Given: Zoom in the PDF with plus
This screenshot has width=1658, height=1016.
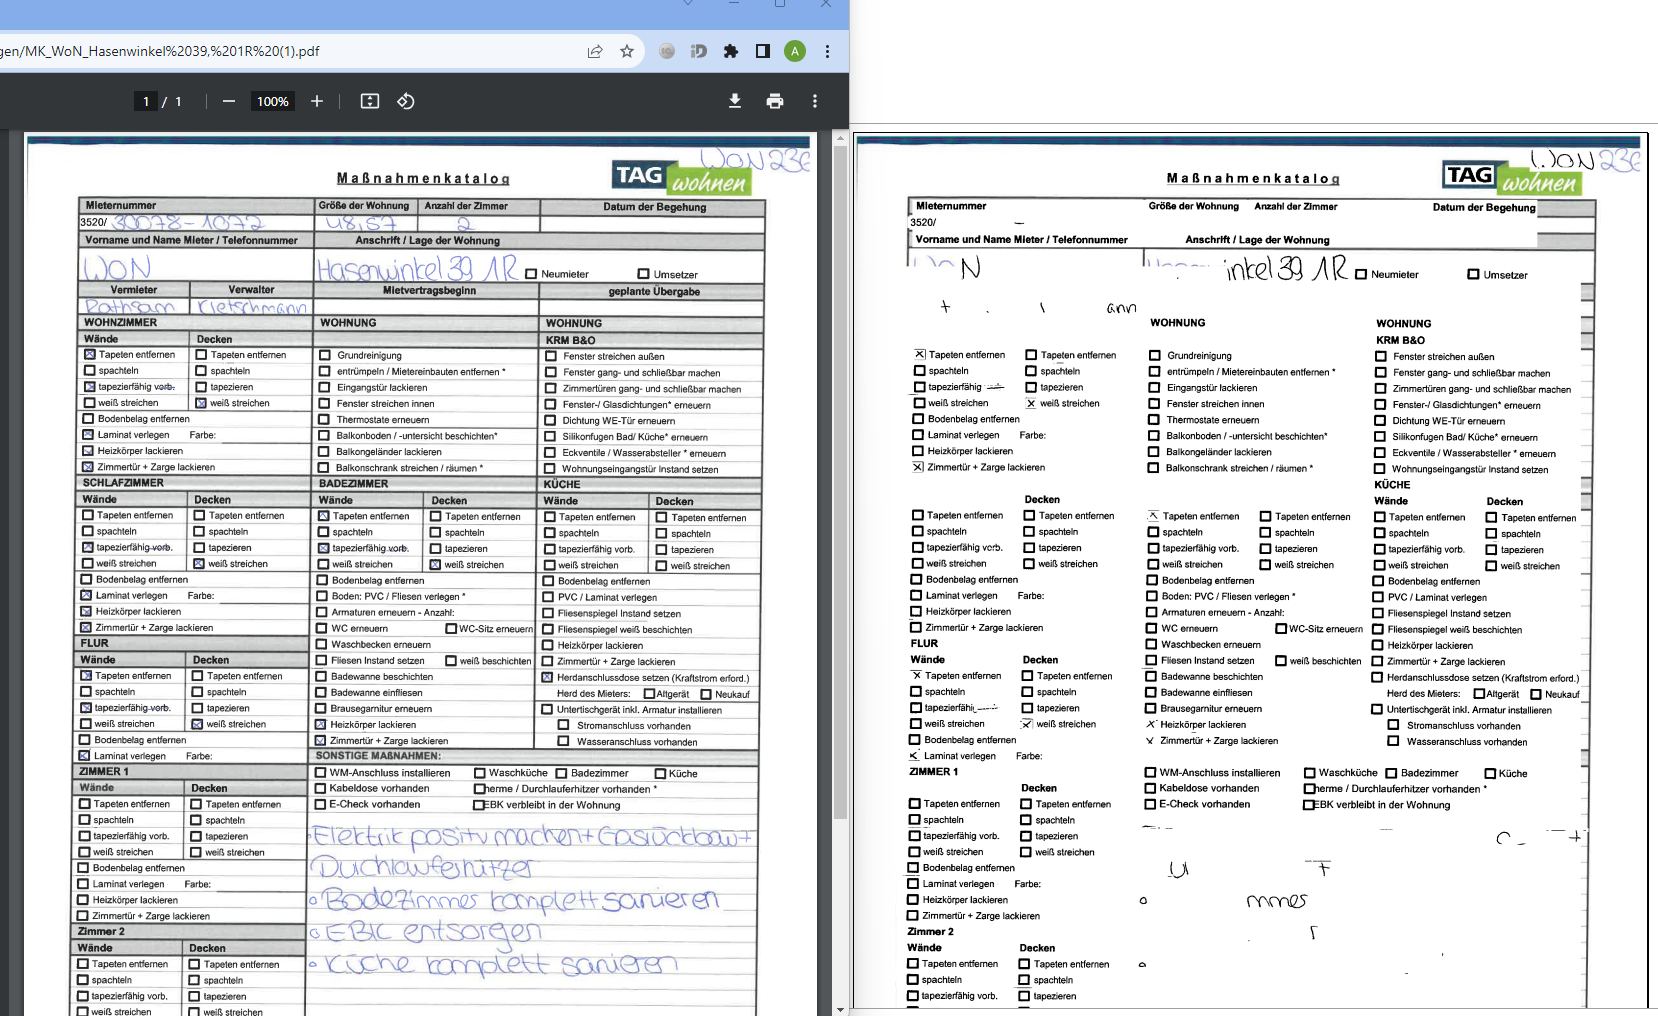Looking at the screenshot, I should click(x=317, y=101).
